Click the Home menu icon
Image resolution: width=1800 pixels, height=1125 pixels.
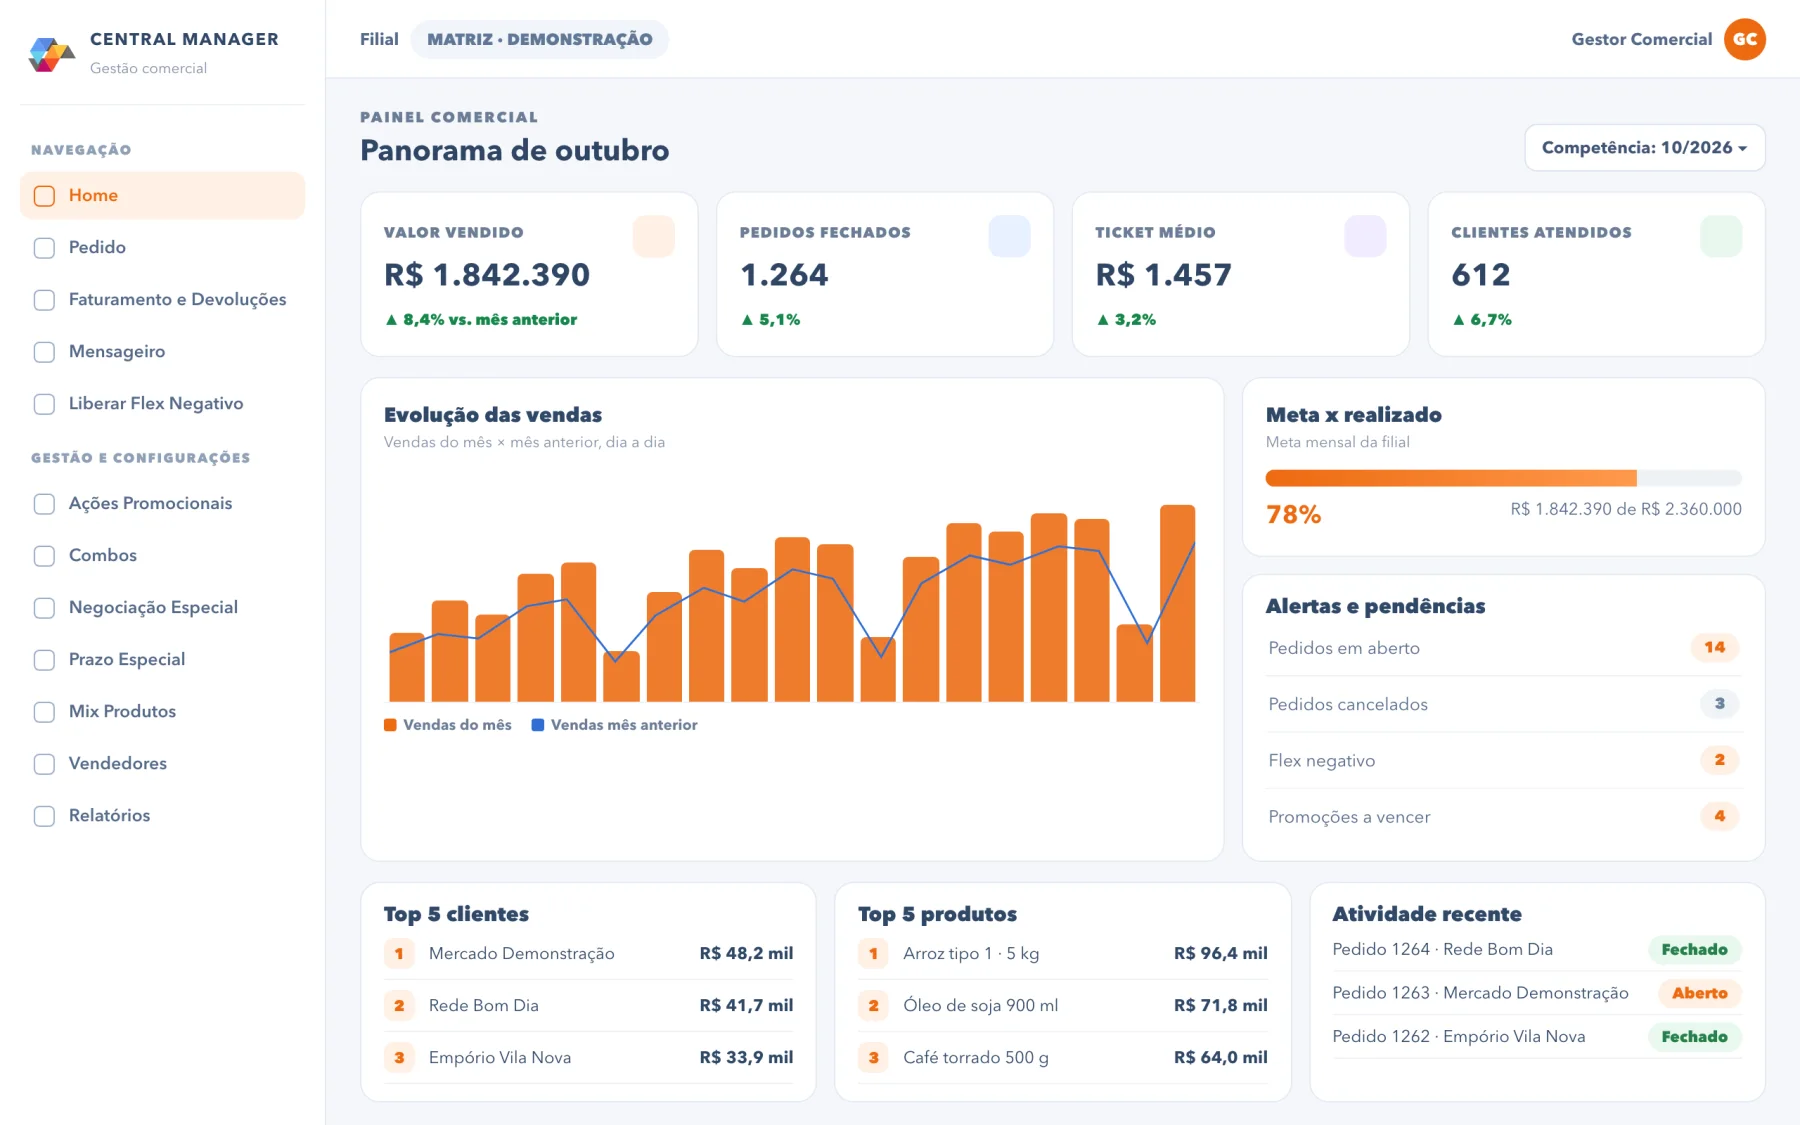[44, 196]
